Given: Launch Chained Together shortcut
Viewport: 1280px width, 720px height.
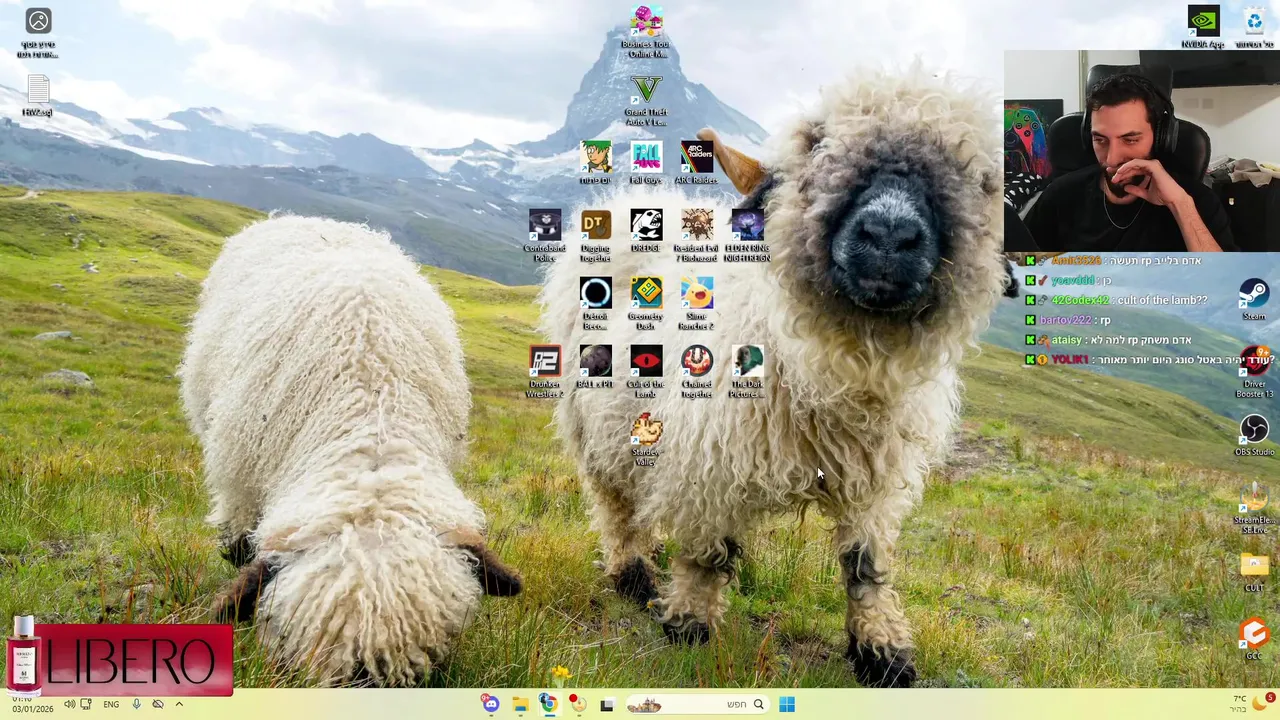Looking at the screenshot, I should [697, 372].
